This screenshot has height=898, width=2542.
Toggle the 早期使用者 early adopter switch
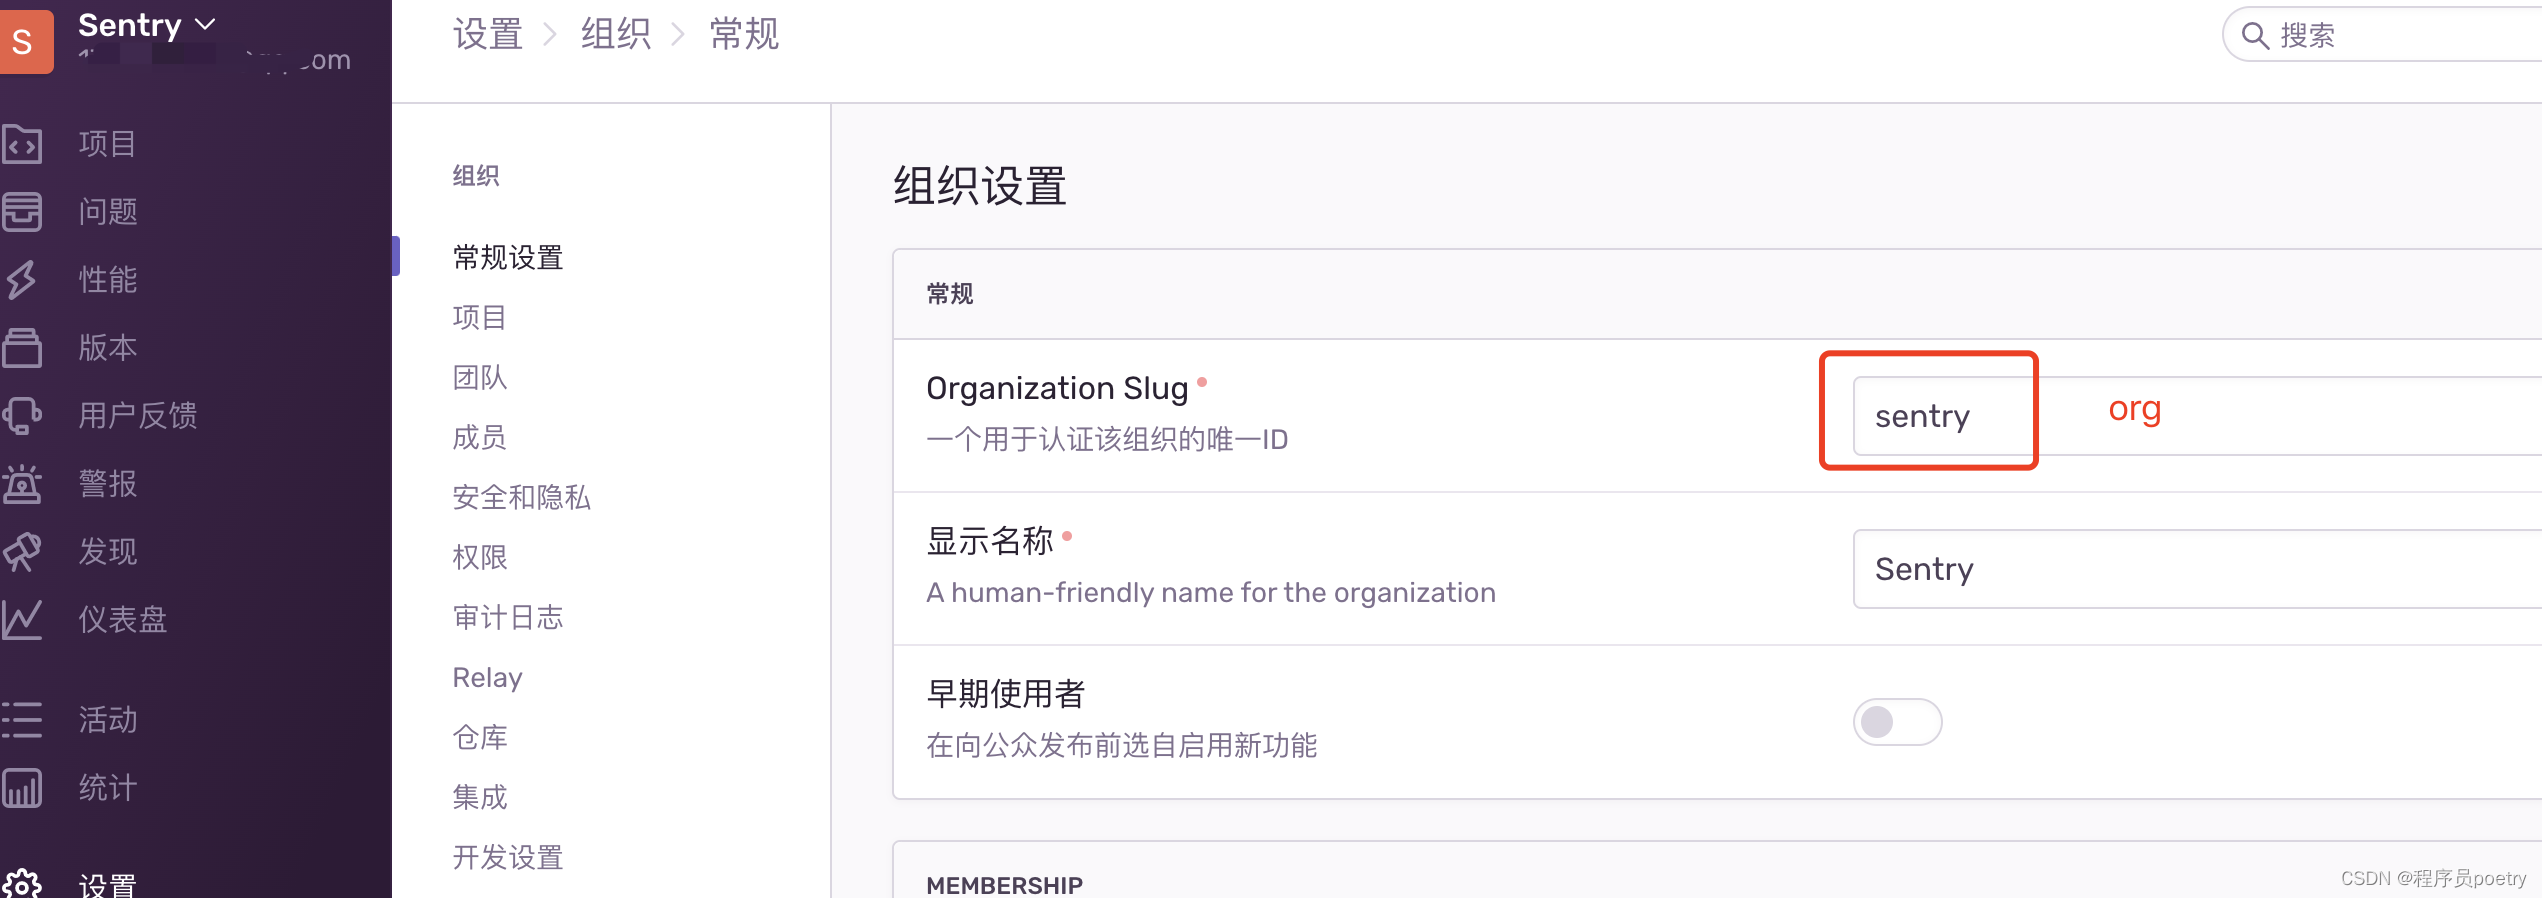tap(1896, 722)
